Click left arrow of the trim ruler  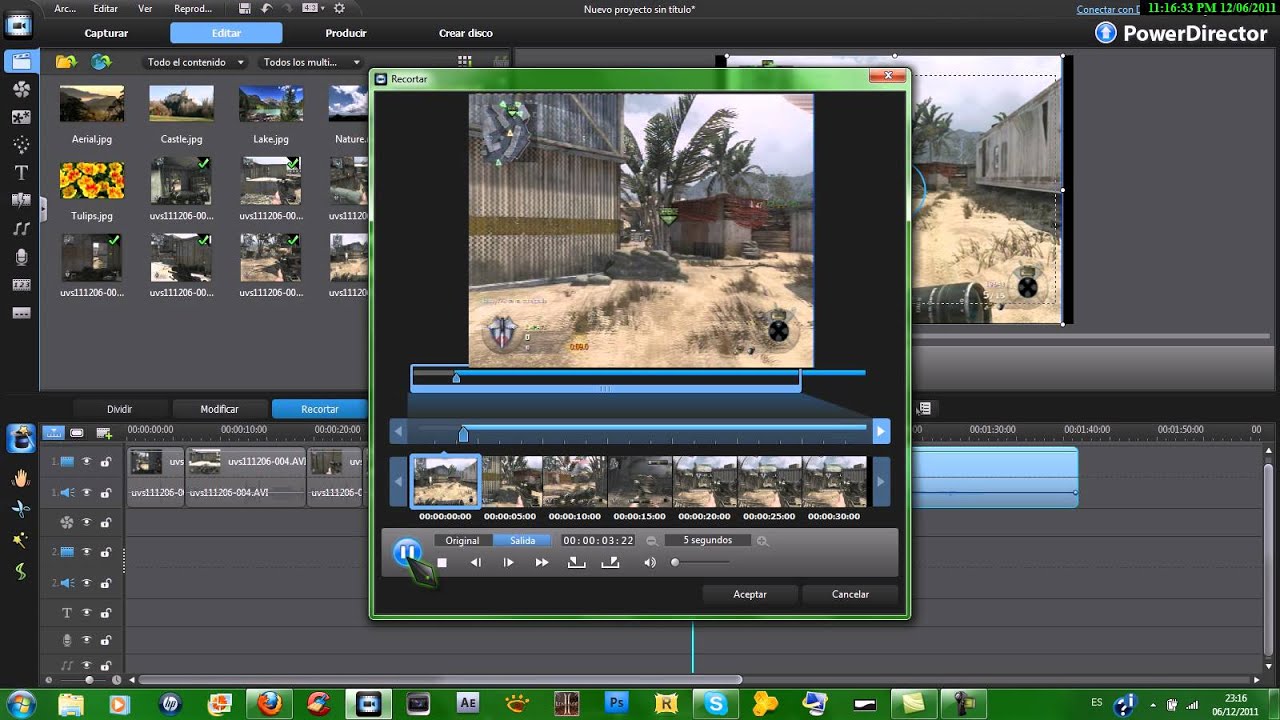pos(399,431)
